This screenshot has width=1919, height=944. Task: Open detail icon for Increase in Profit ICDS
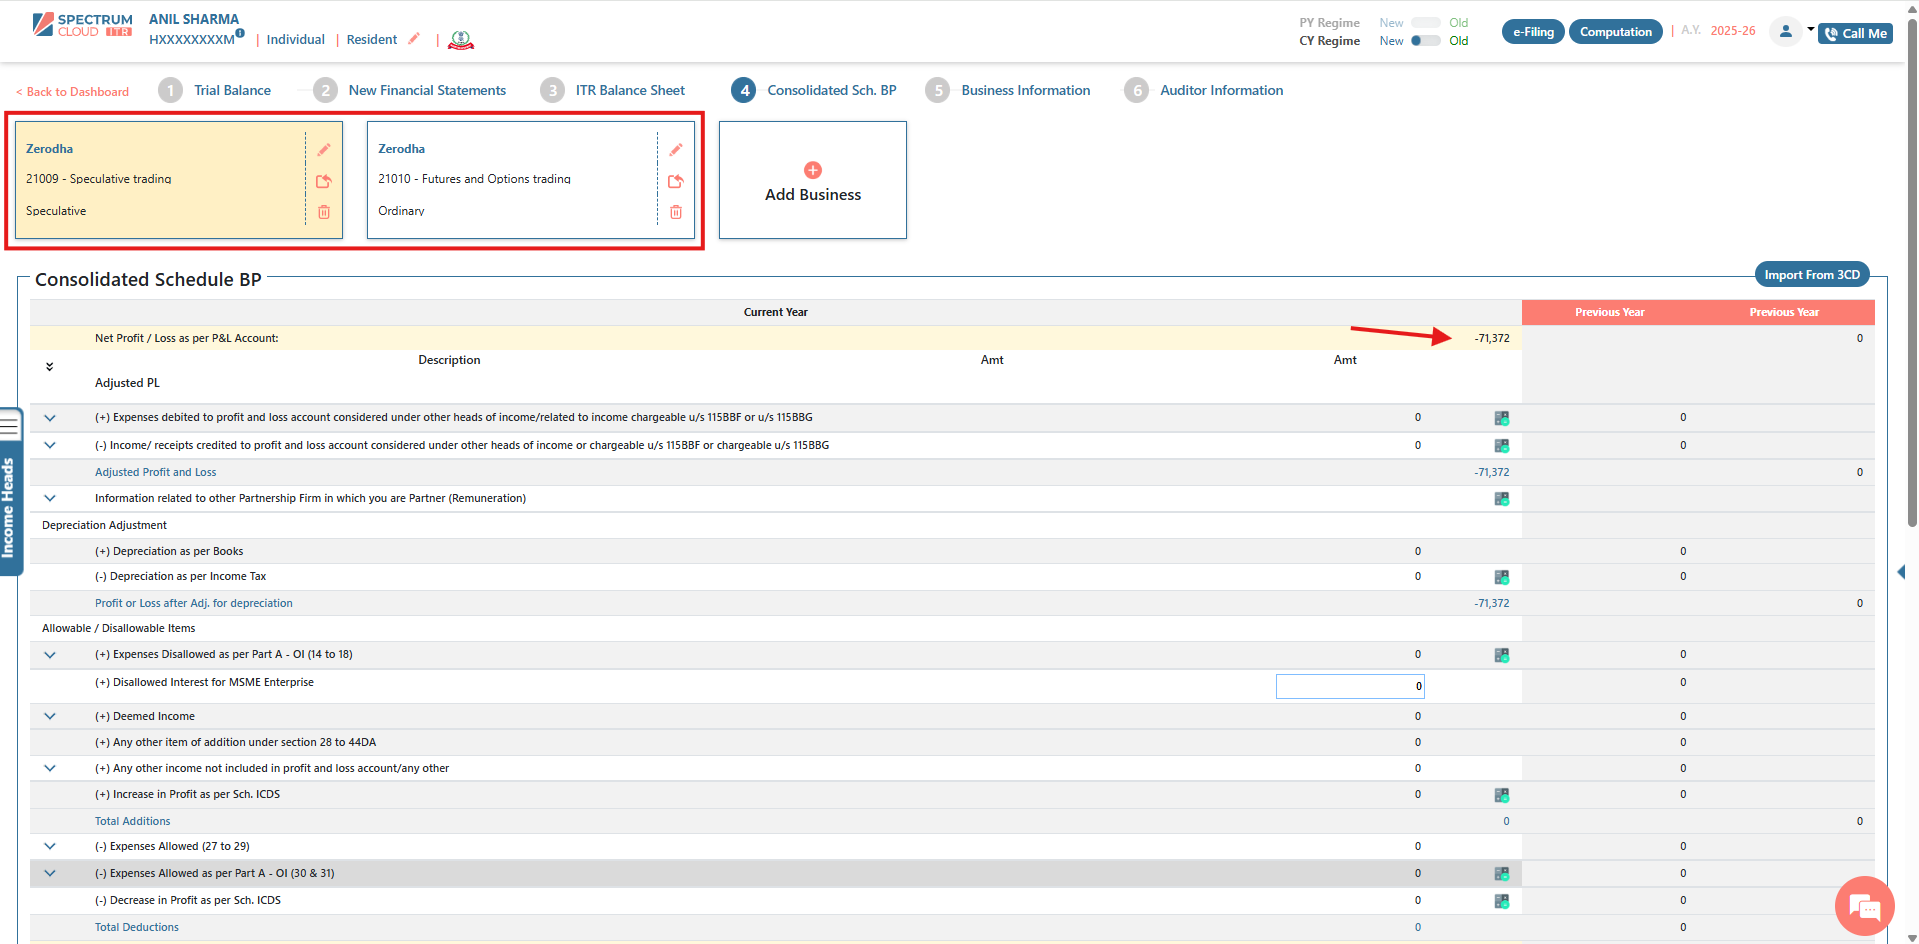tap(1501, 795)
